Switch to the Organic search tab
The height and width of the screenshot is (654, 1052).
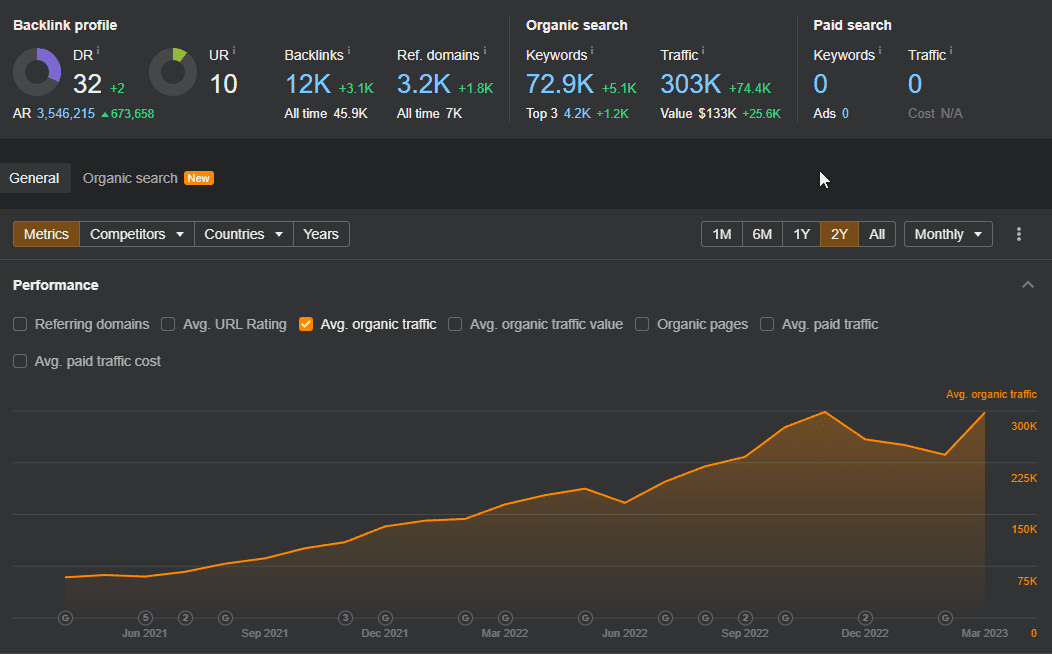point(130,178)
